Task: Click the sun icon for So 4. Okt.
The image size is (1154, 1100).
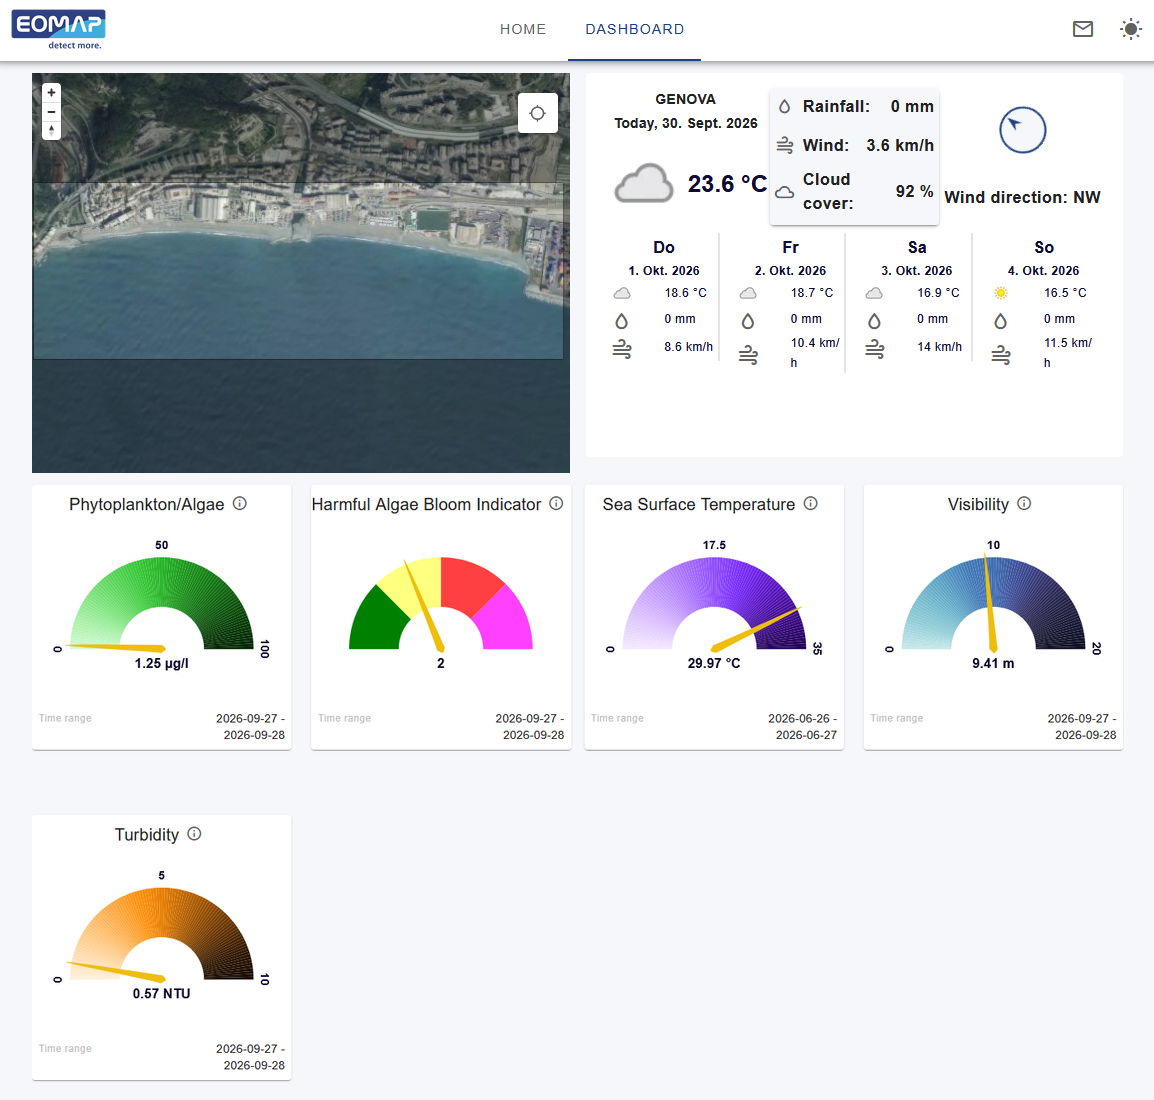Action: tap(1001, 294)
